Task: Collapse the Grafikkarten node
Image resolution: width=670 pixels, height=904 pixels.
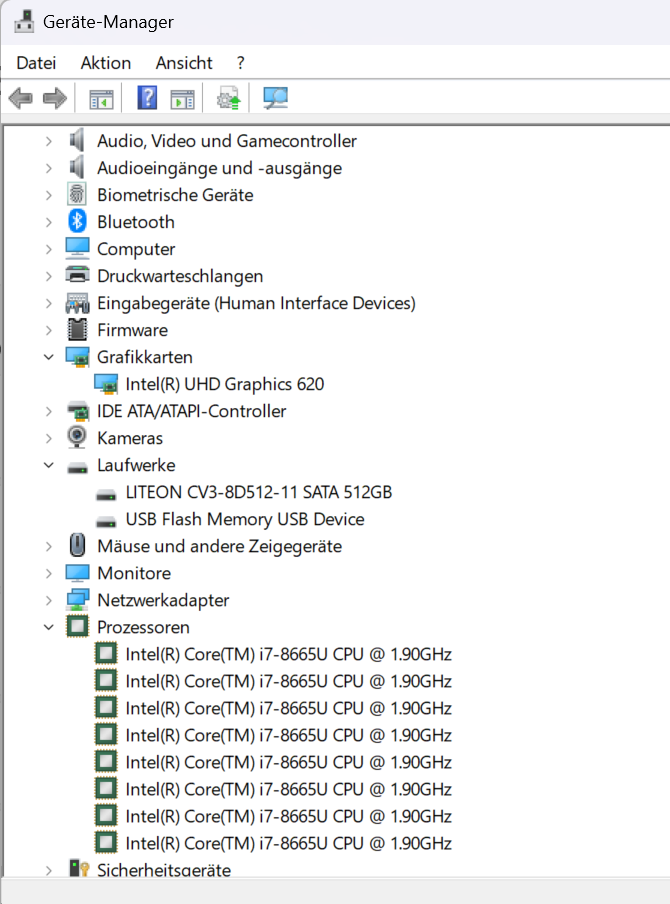Action: pyautogui.click(x=49, y=357)
